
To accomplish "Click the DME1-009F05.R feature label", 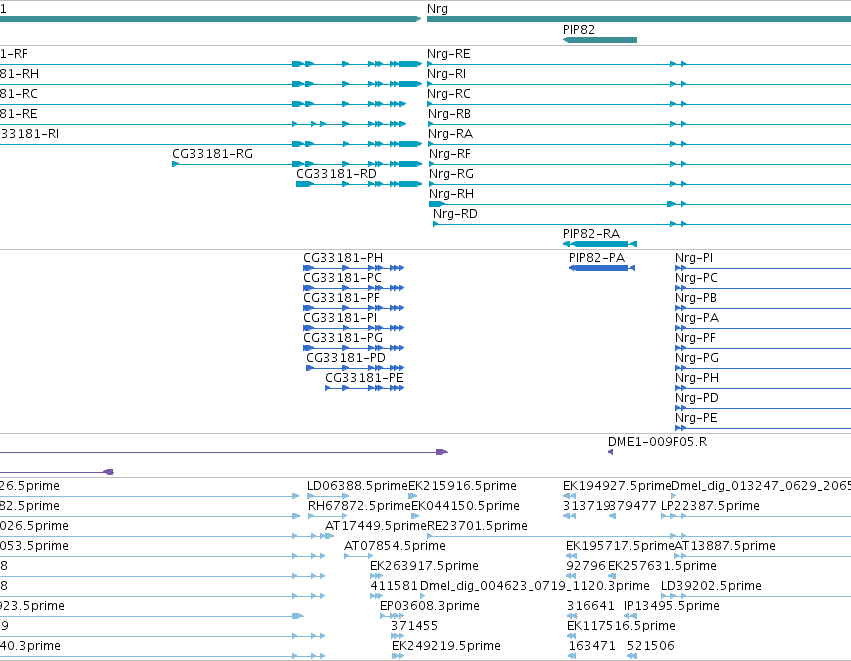I will click(x=657, y=442).
